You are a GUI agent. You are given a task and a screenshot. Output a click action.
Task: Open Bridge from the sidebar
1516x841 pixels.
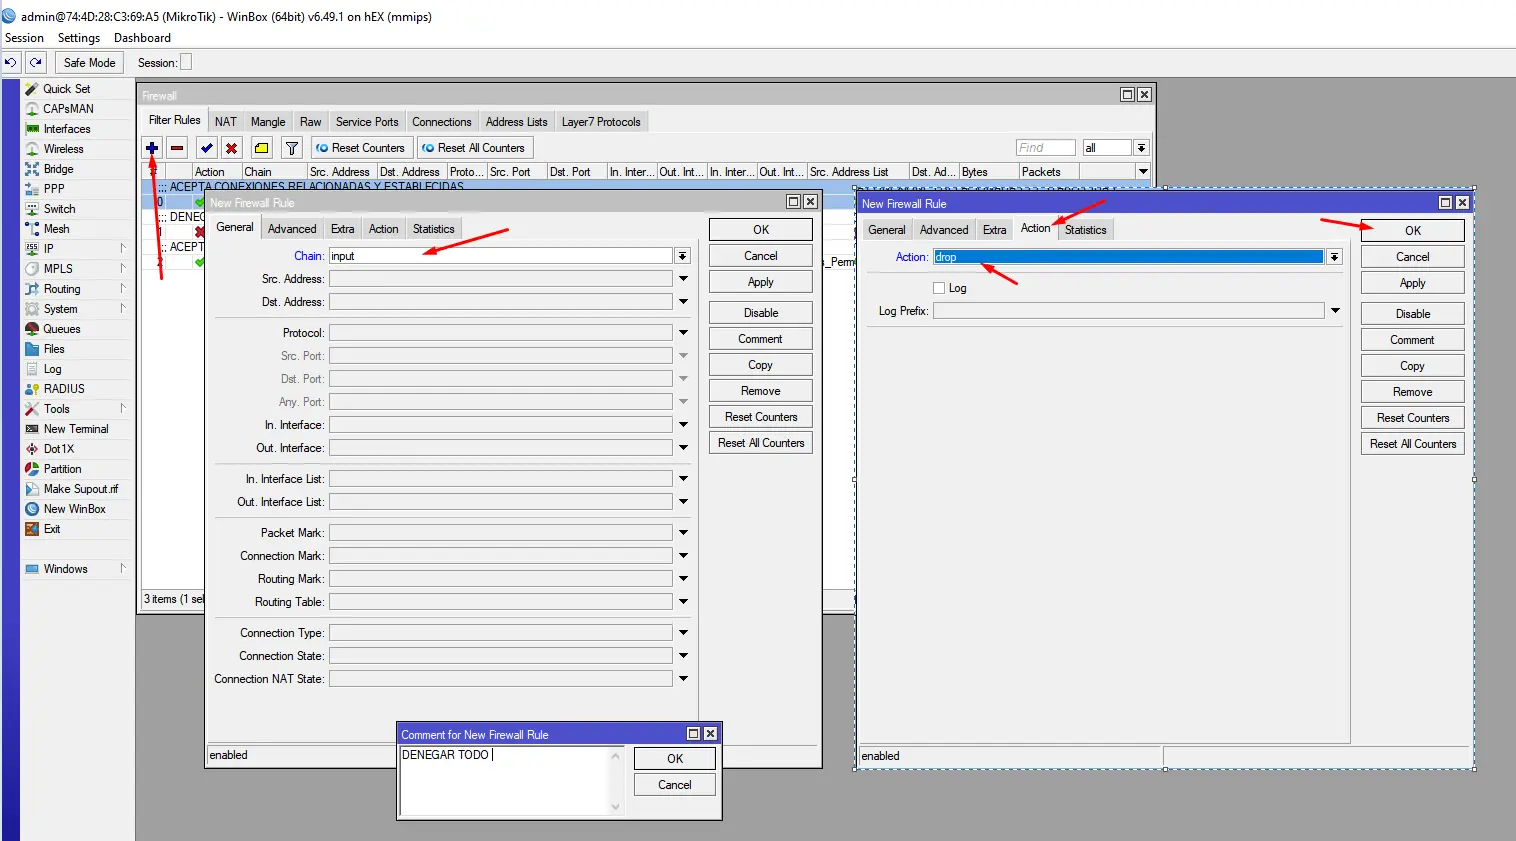pyautogui.click(x=58, y=169)
